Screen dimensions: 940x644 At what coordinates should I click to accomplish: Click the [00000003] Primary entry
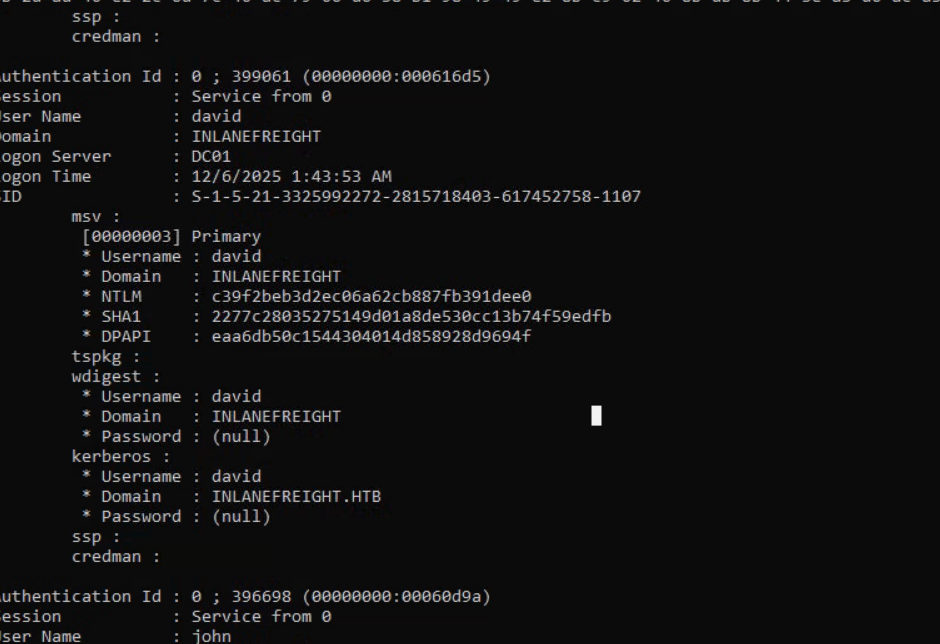pyautogui.click(x=171, y=236)
